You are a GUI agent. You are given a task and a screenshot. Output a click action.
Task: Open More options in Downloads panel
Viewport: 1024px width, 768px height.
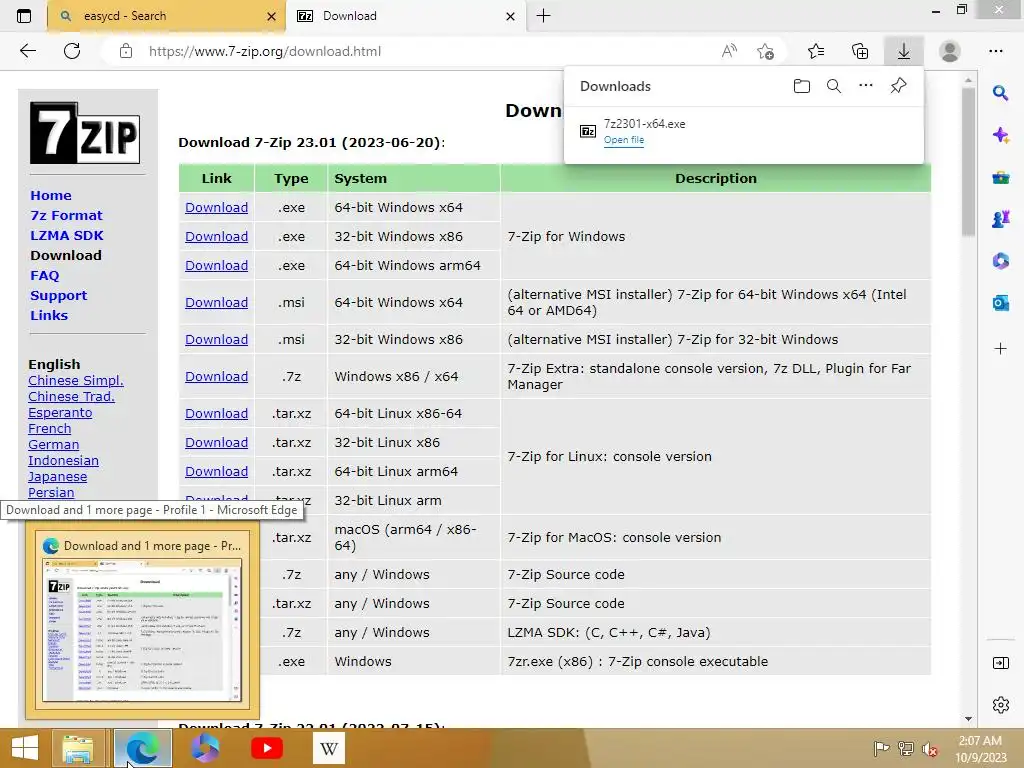click(x=865, y=86)
